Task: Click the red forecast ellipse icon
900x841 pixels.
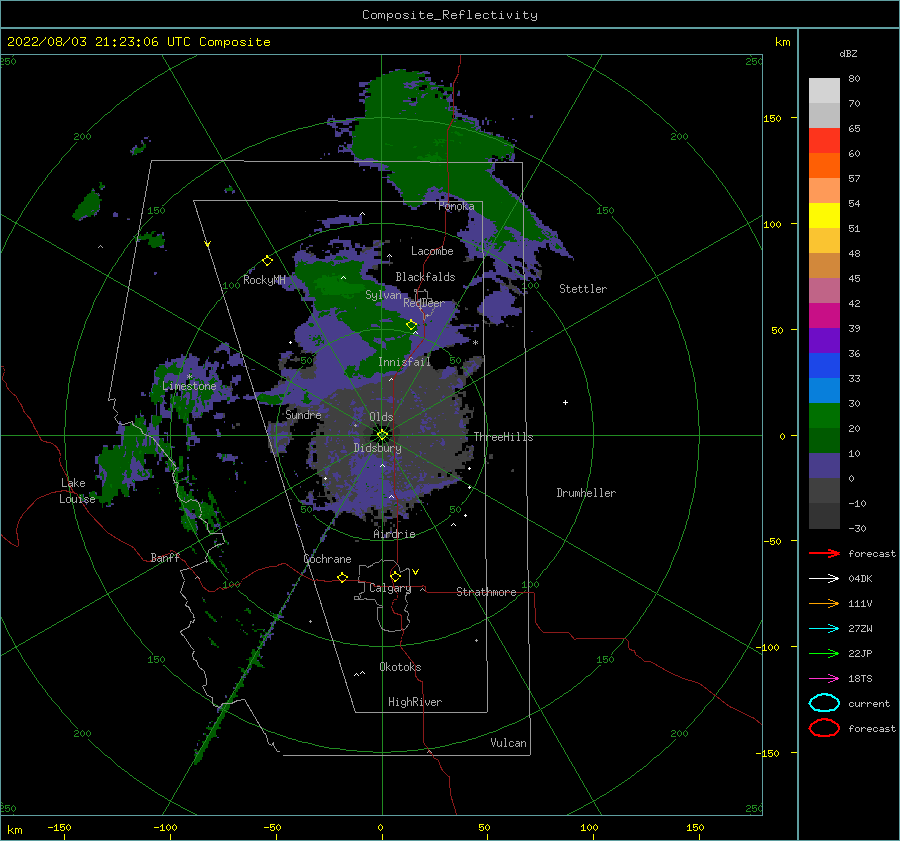Action: click(x=824, y=728)
